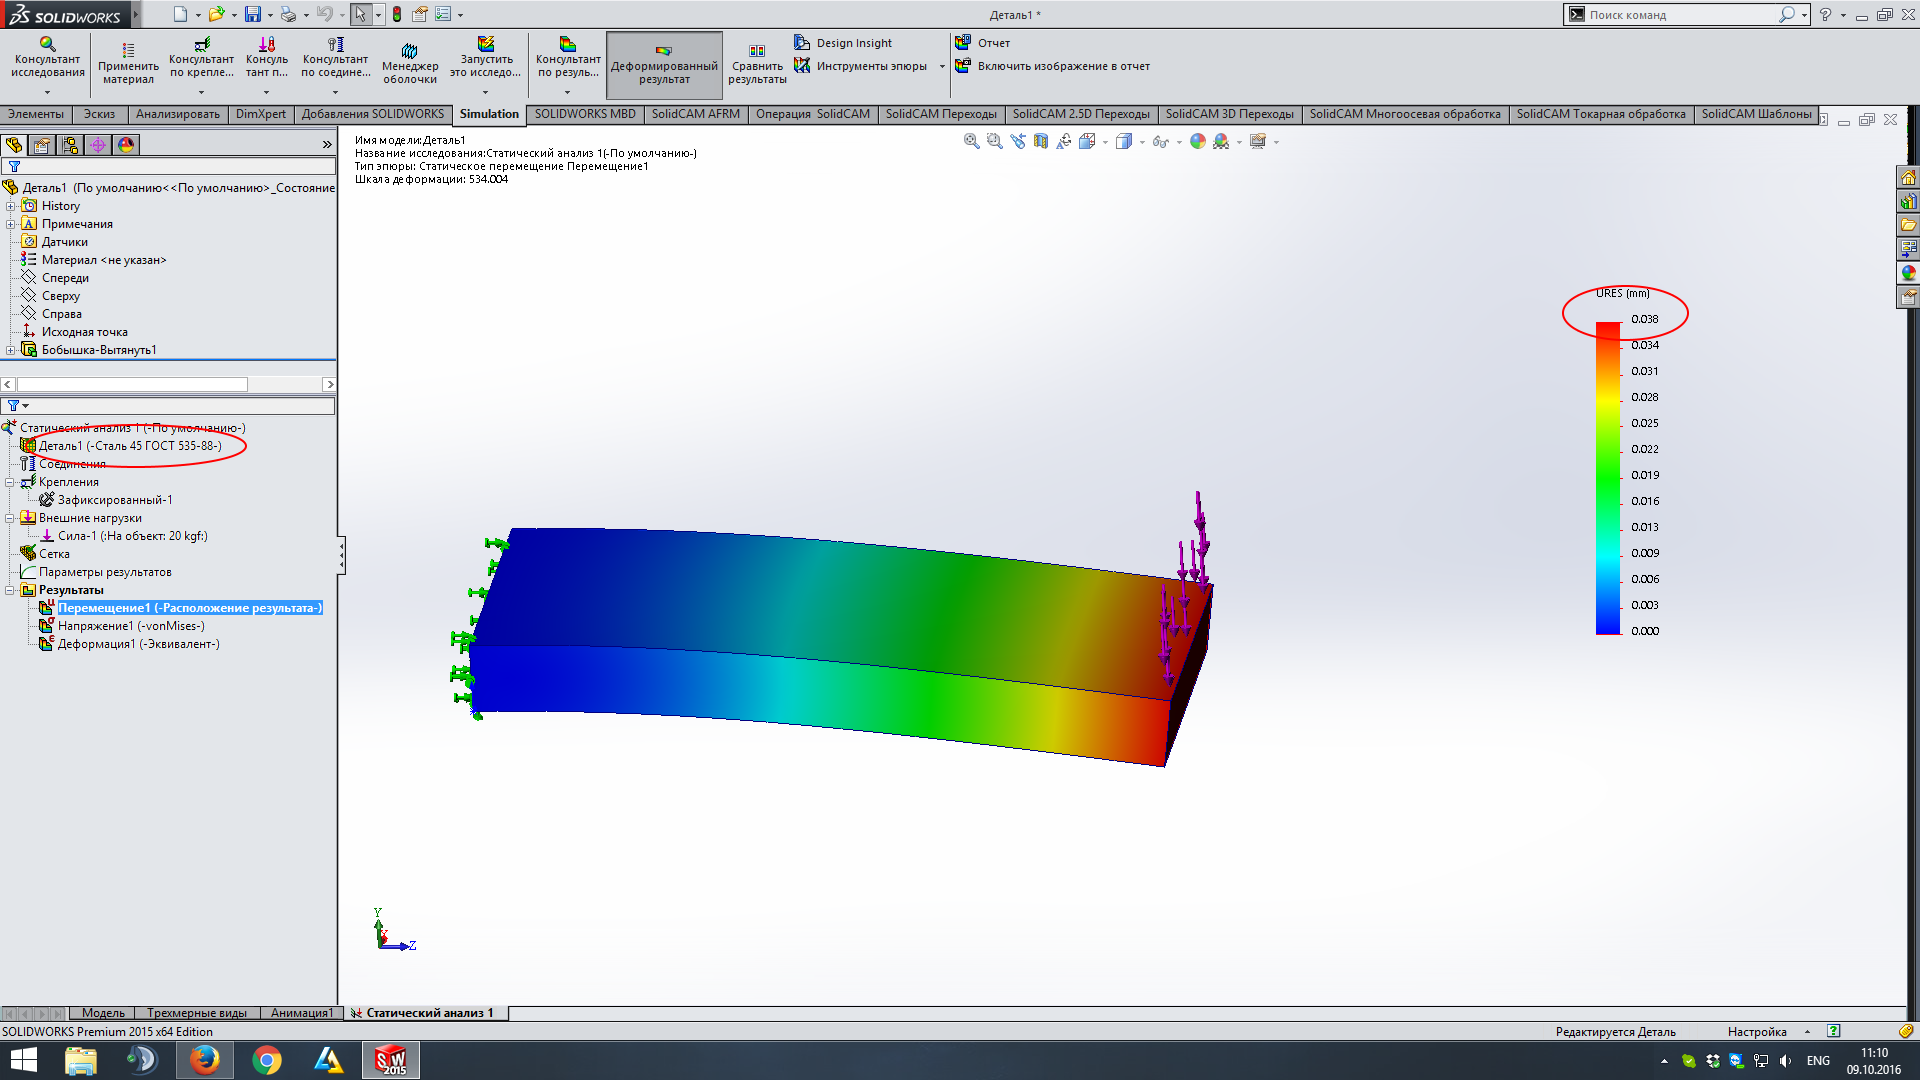The width and height of the screenshot is (1920, 1080).
Task: Click the Apply Material (Применить материал) icon
Action: [128, 50]
